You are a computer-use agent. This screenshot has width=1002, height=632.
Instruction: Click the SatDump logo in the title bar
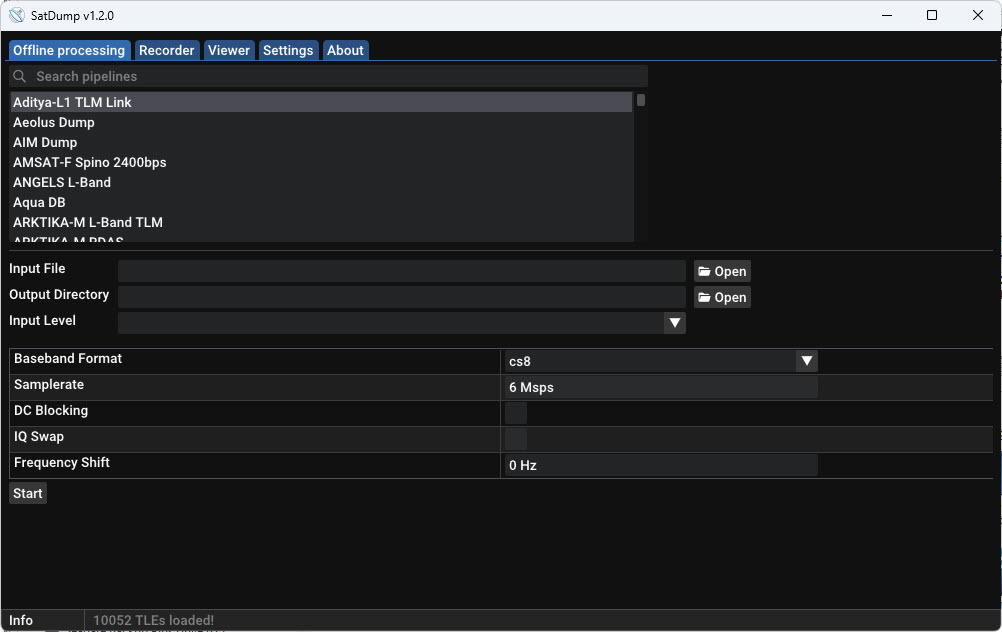click(17, 15)
